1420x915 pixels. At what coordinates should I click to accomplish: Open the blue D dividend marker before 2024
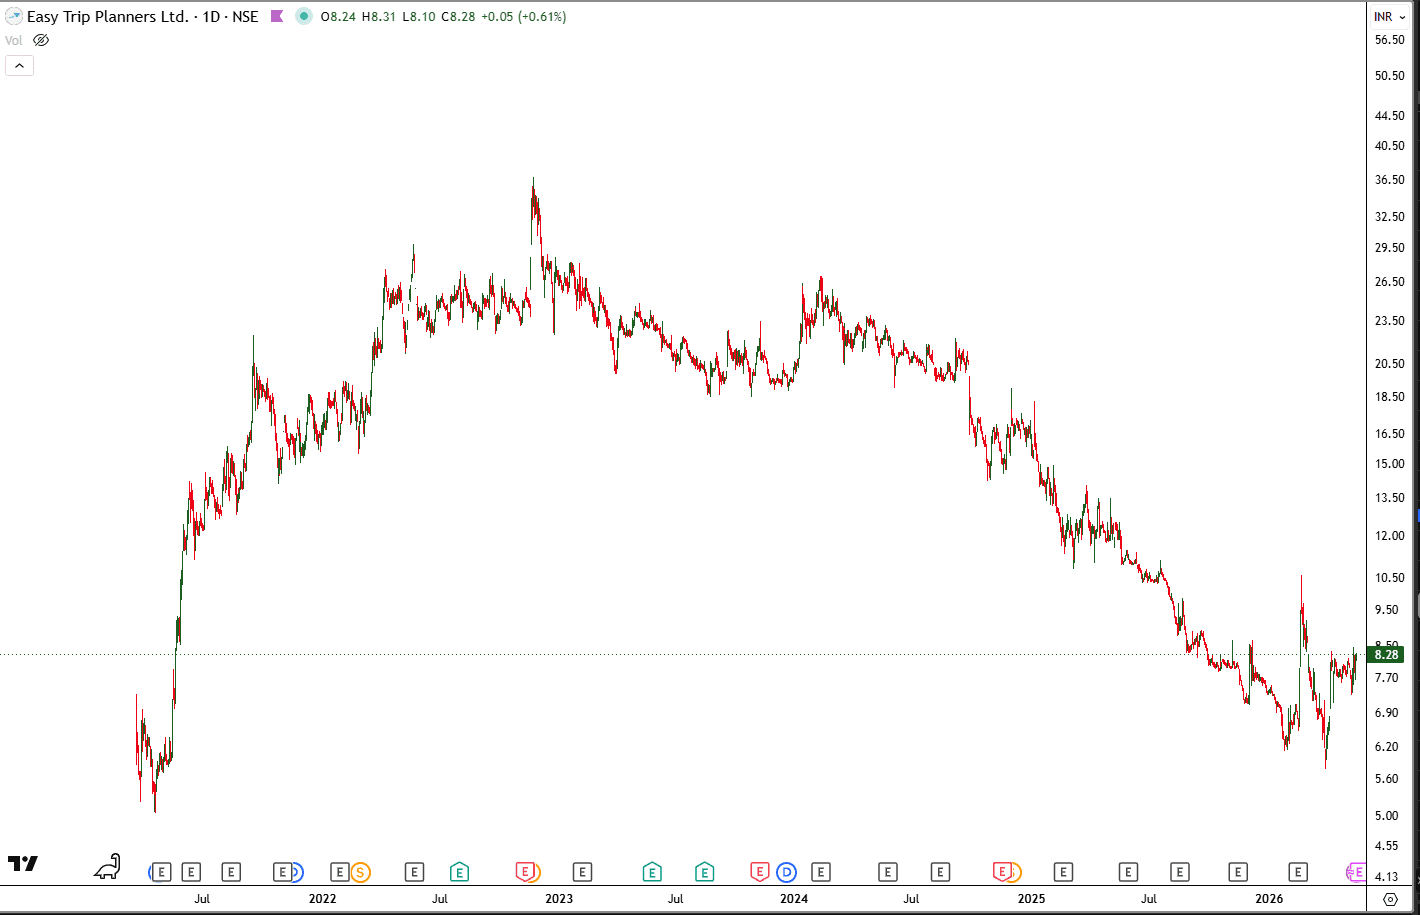click(786, 872)
